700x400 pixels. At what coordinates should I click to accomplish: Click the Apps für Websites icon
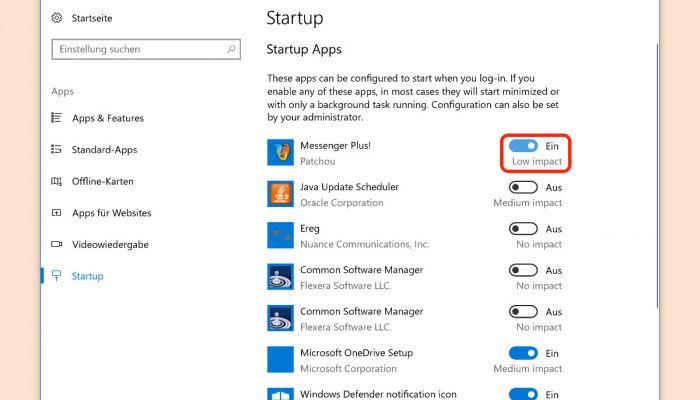point(56,212)
